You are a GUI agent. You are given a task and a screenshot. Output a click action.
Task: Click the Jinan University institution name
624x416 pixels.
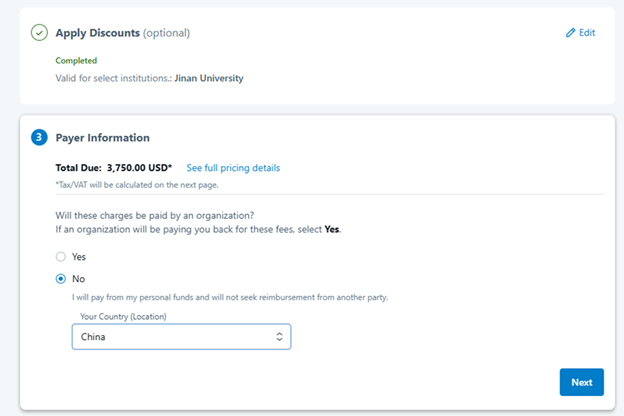pyautogui.click(x=209, y=78)
